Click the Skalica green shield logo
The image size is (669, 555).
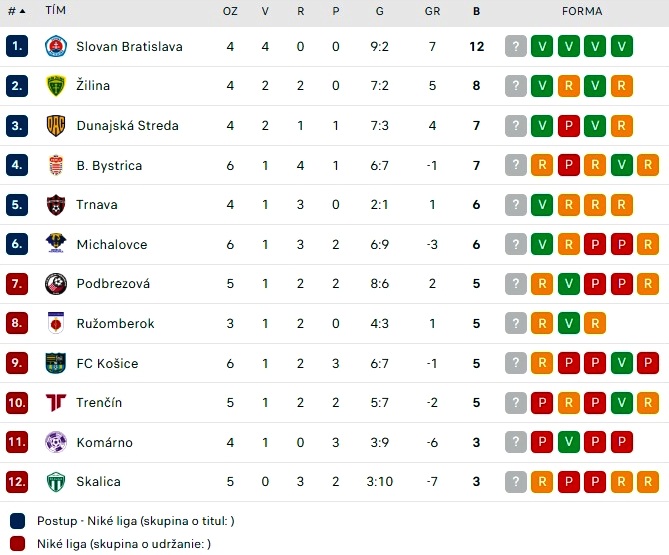(56, 482)
